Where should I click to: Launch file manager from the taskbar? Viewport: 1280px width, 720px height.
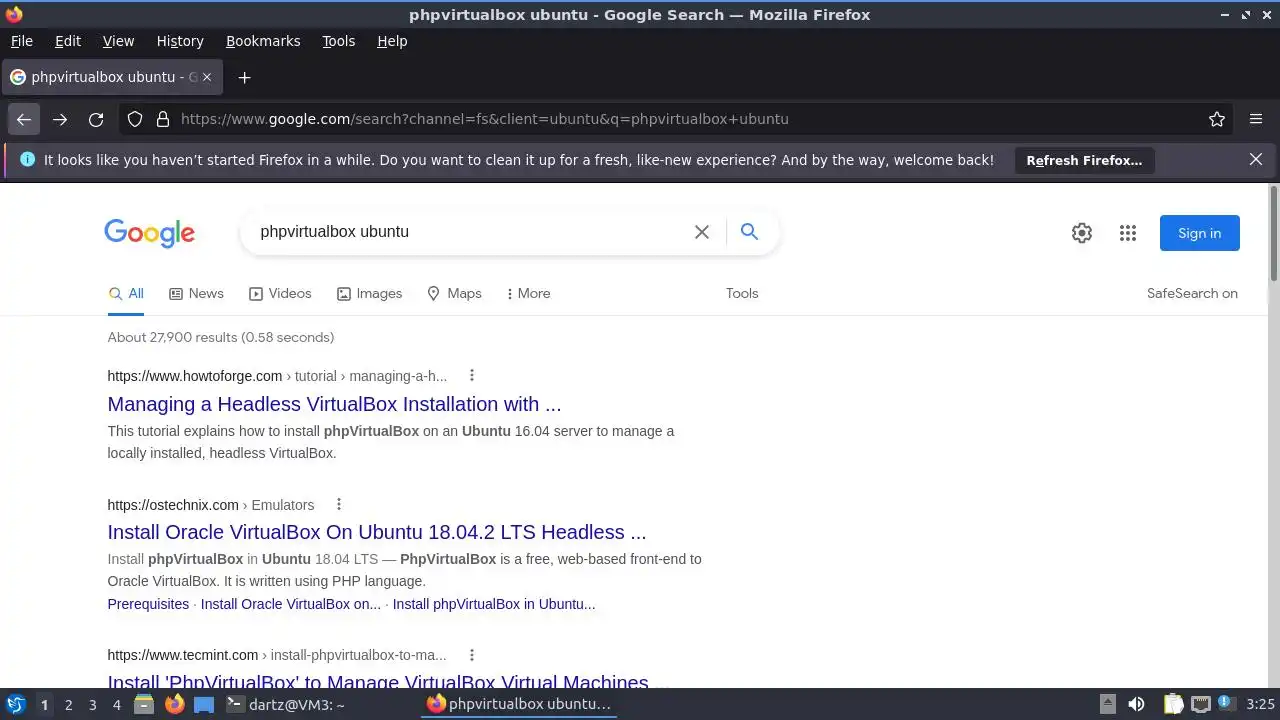pos(144,704)
